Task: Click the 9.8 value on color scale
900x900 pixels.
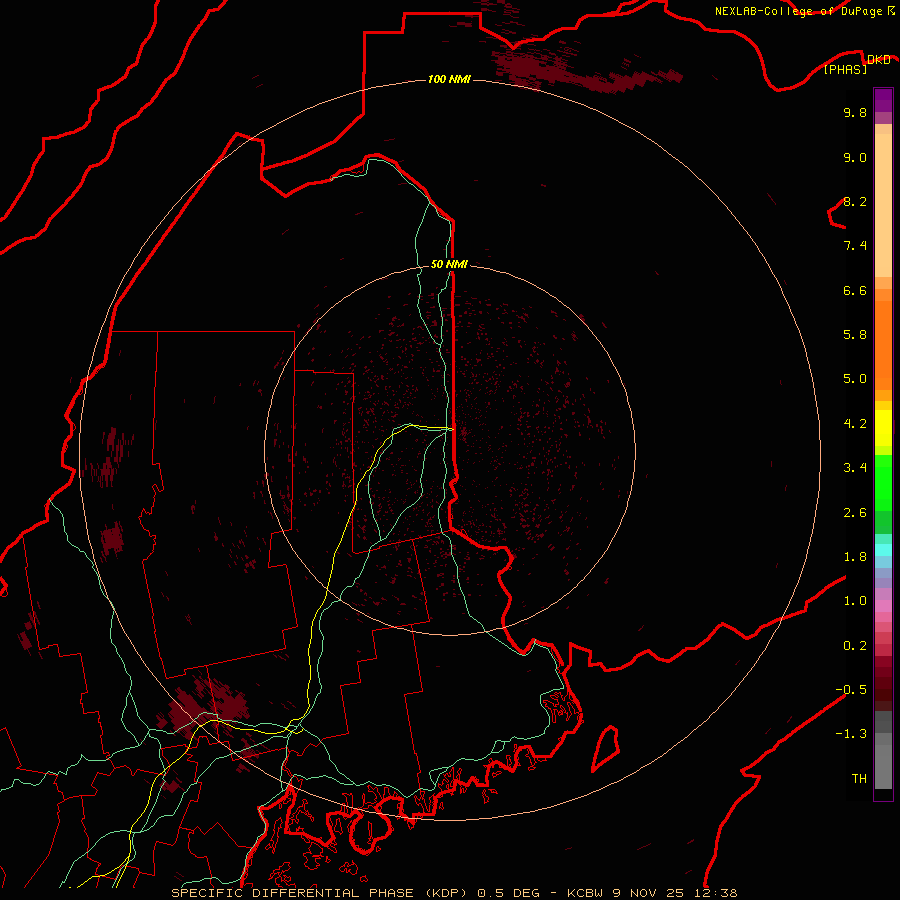Action: coord(855,112)
